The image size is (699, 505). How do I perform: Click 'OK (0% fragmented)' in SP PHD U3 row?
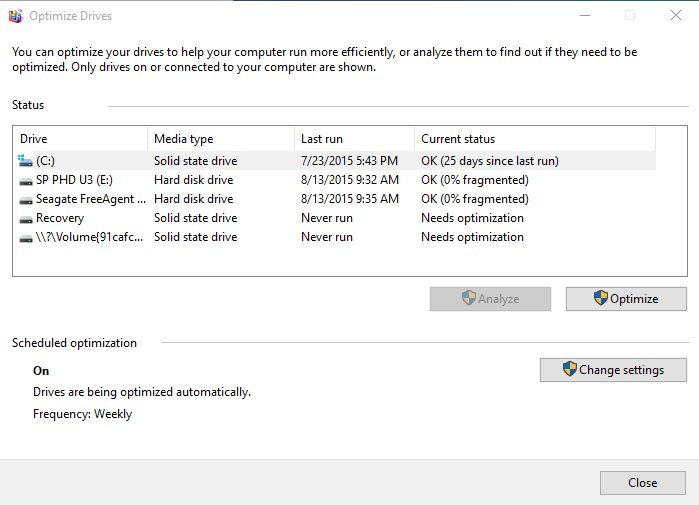[x=475, y=180]
